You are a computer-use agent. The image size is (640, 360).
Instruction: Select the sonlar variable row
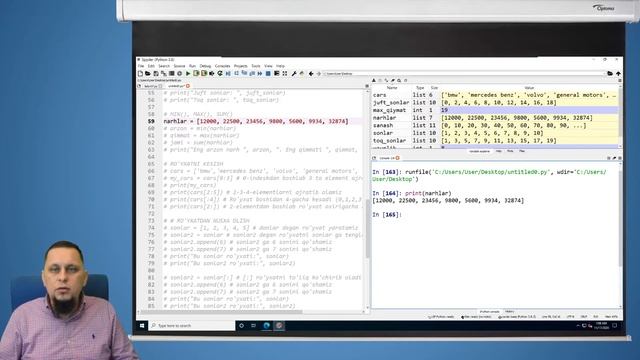pyautogui.click(x=495, y=133)
